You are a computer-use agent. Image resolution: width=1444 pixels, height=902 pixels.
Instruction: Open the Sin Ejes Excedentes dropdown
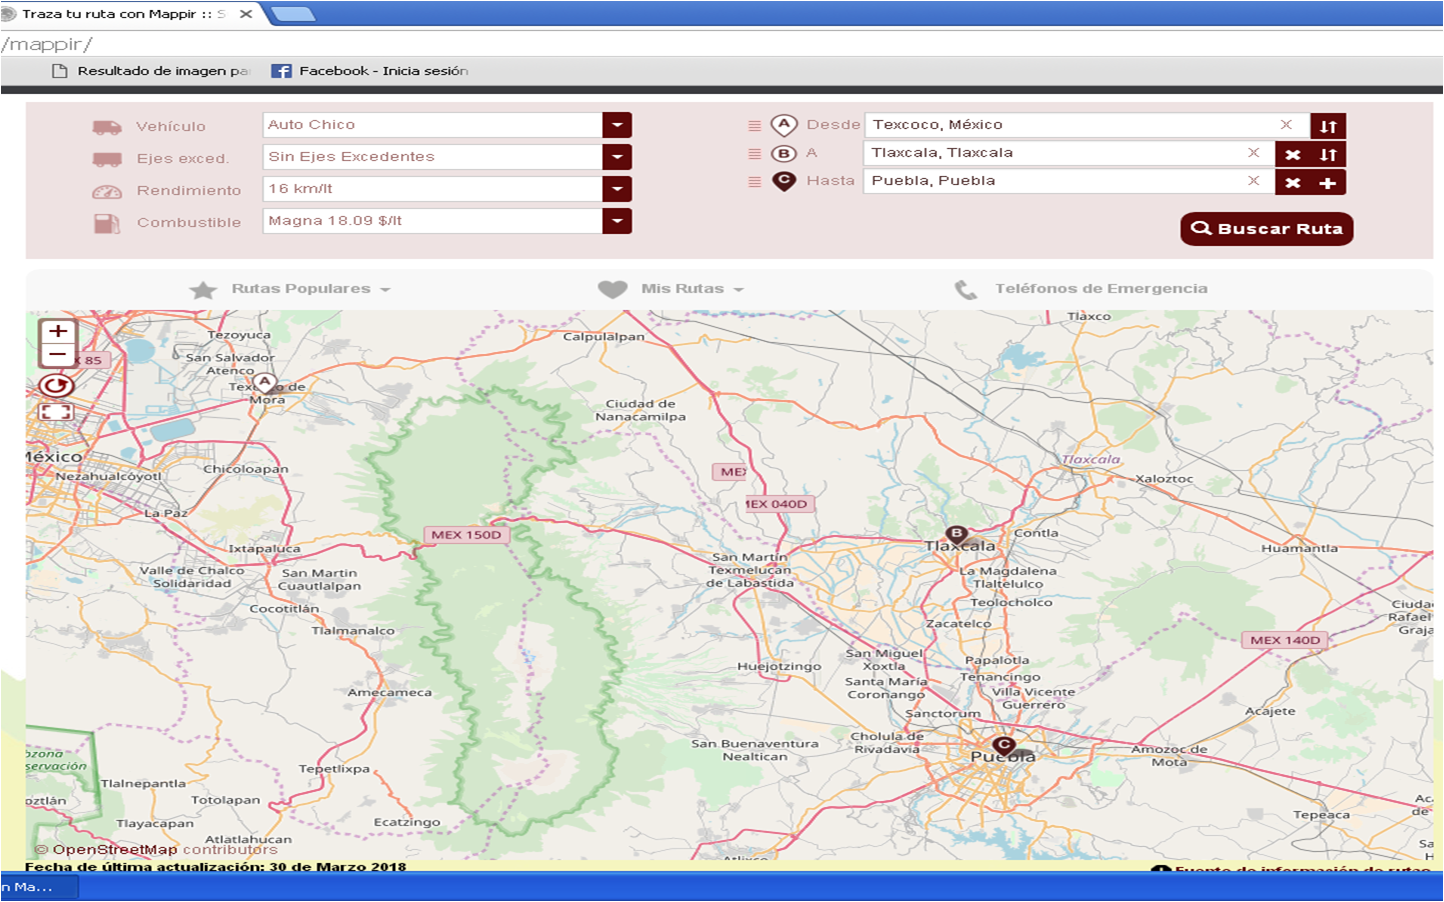pos(618,156)
